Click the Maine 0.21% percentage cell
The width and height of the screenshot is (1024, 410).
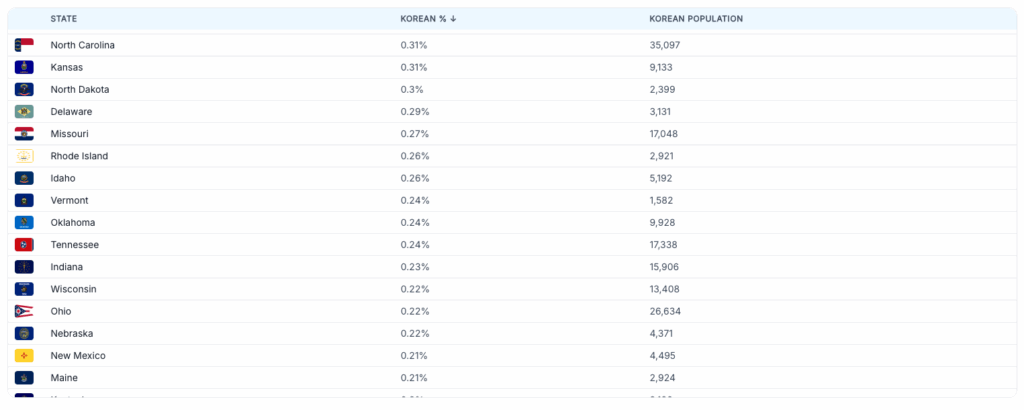[x=414, y=378]
